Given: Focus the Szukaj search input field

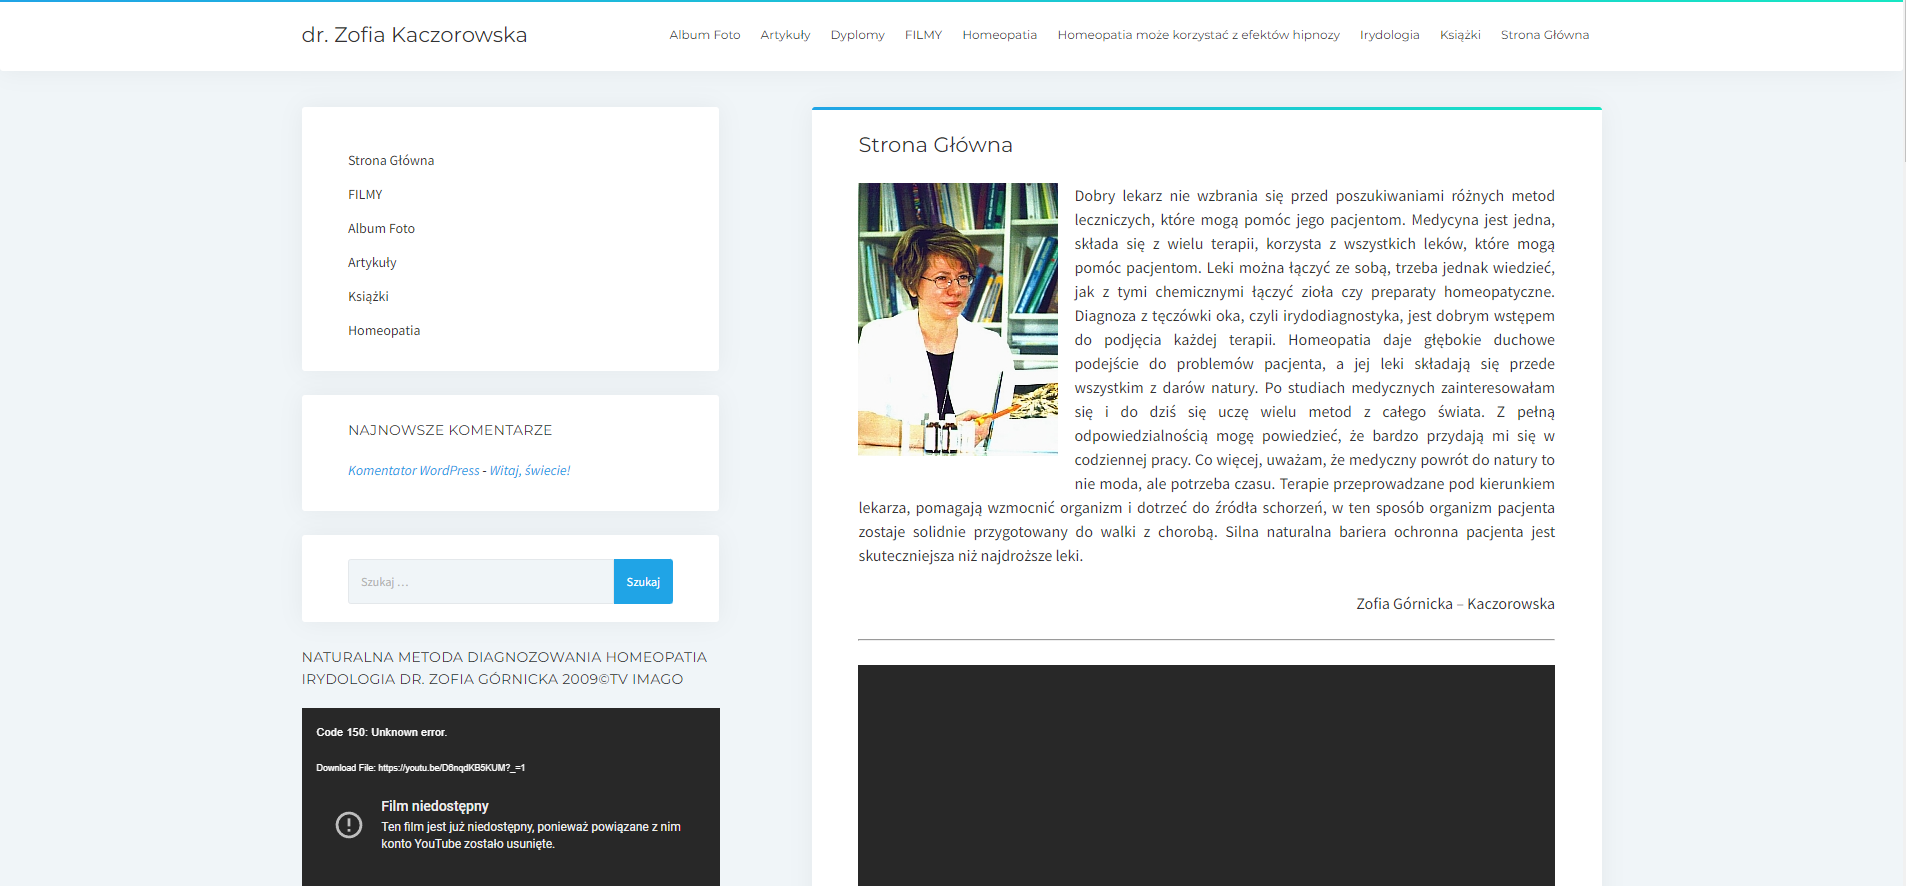Looking at the screenshot, I should tap(481, 582).
